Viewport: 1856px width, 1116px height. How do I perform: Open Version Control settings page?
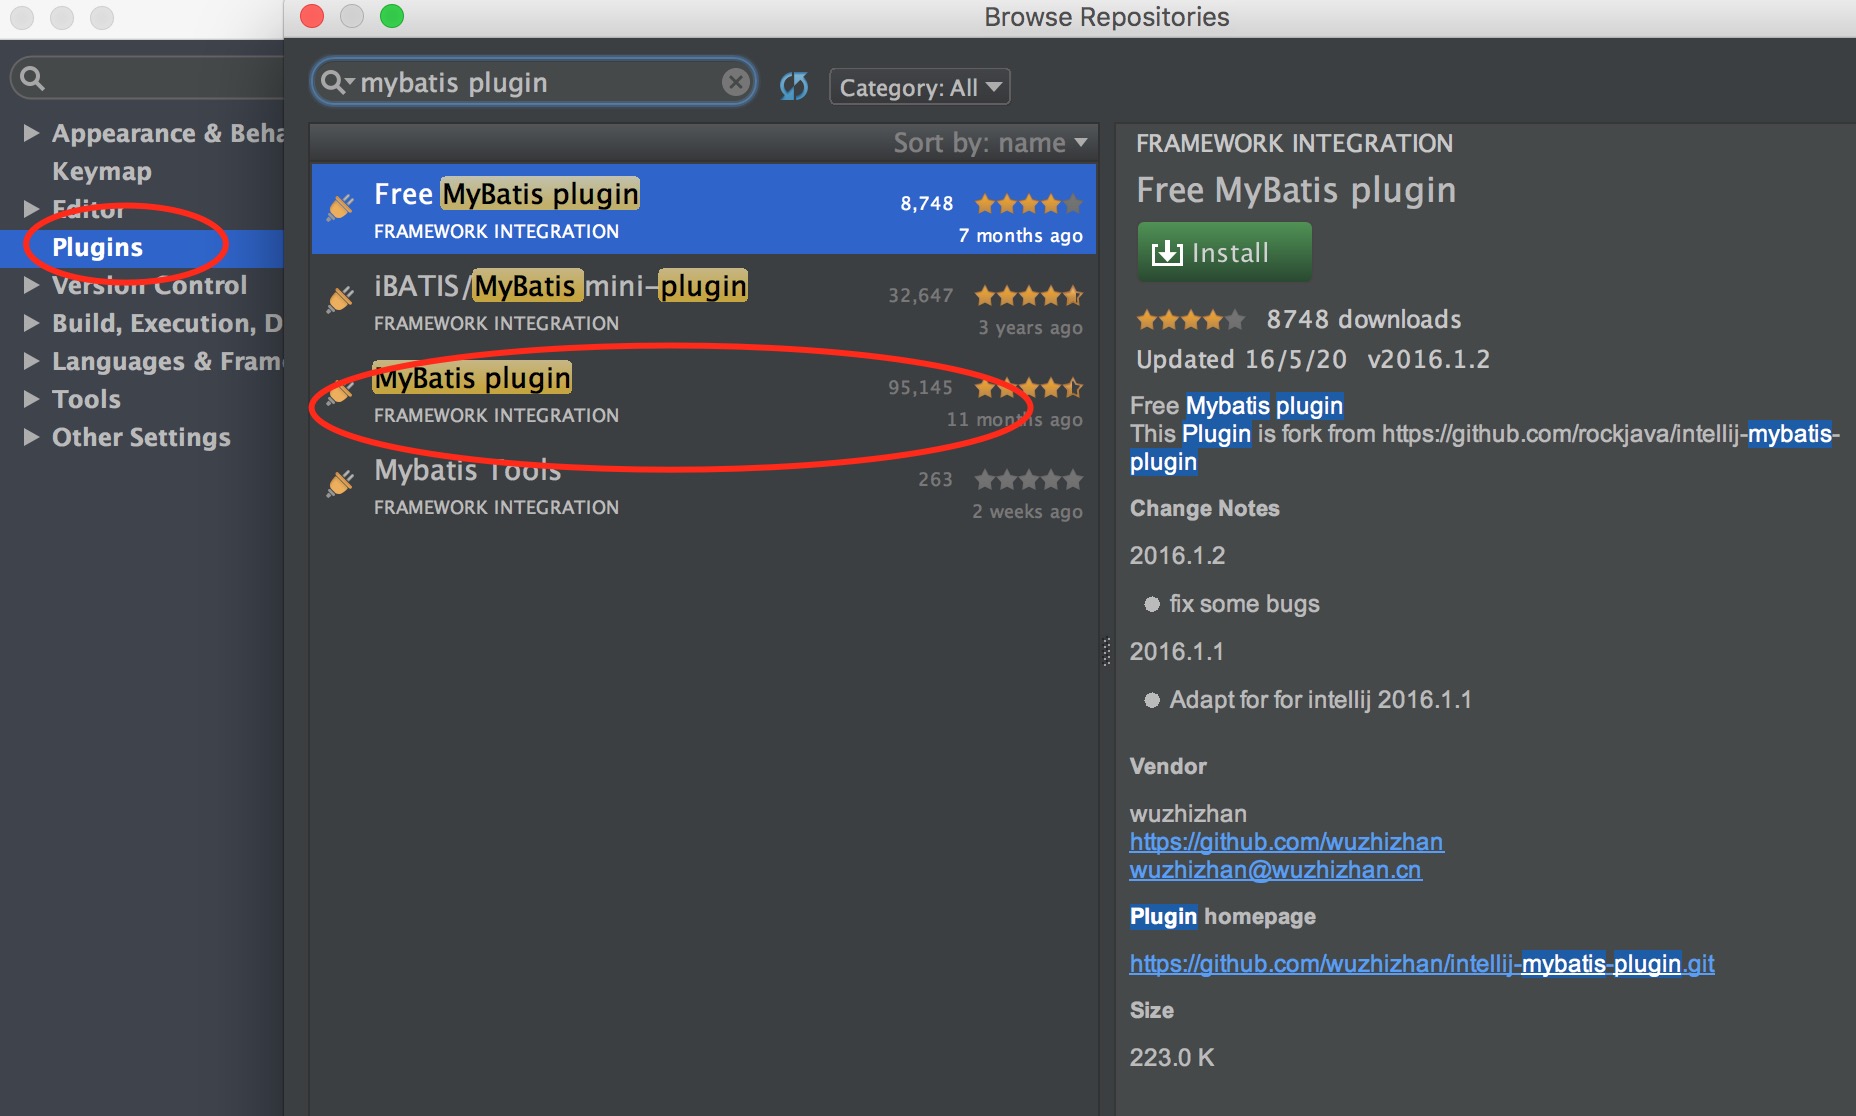pos(149,285)
